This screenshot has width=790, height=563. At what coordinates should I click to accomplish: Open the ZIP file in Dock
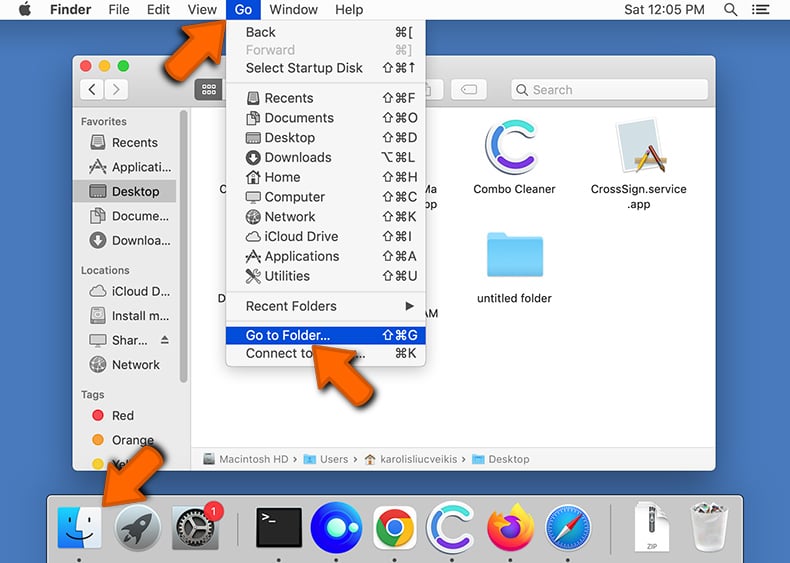[x=651, y=527]
